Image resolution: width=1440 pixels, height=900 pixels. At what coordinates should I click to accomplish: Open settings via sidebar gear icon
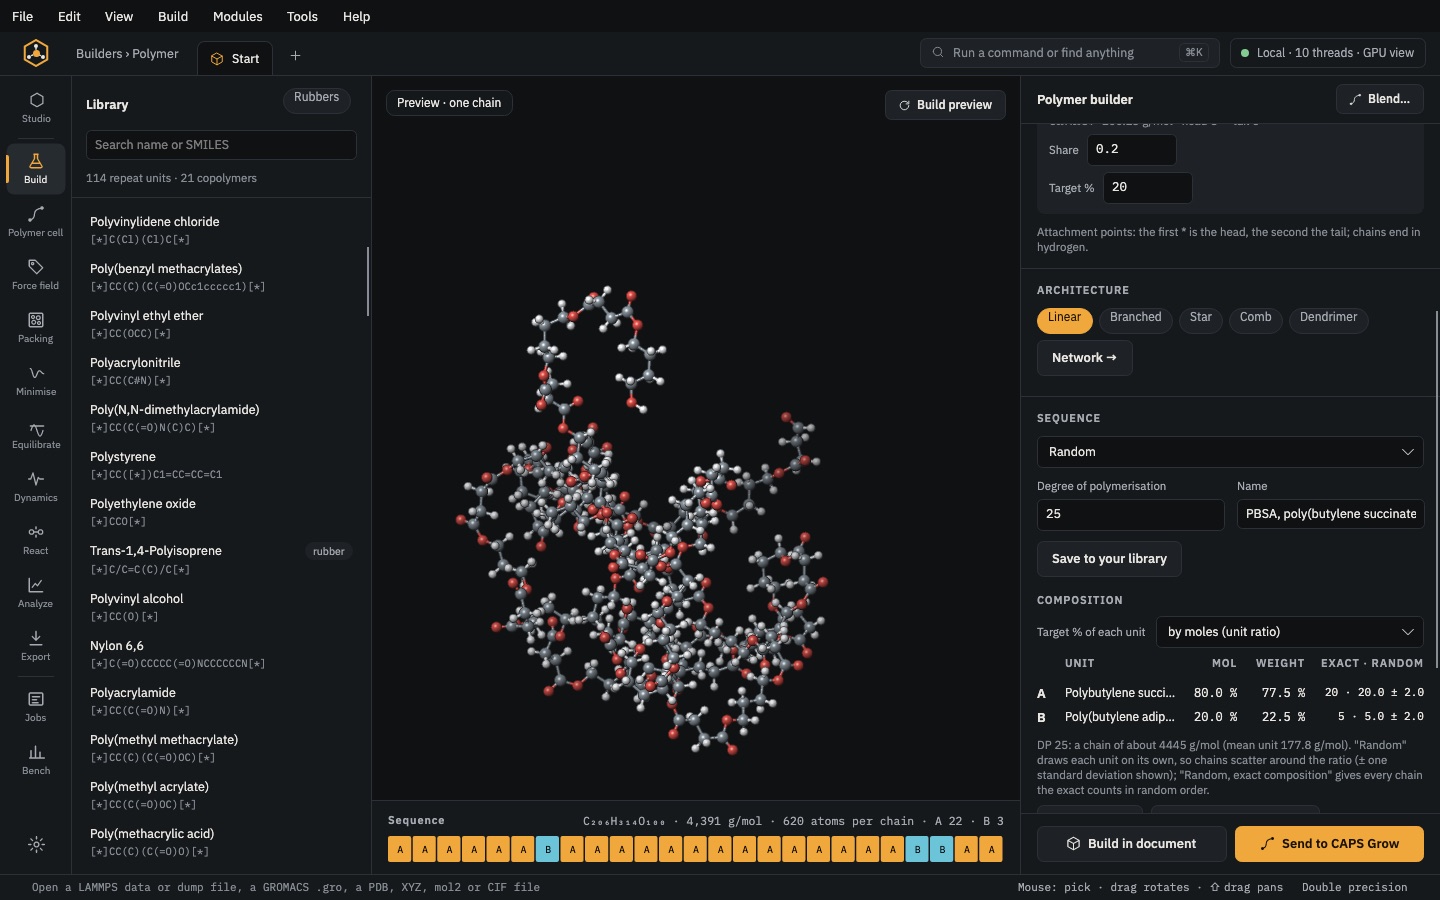[x=36, y=845]
